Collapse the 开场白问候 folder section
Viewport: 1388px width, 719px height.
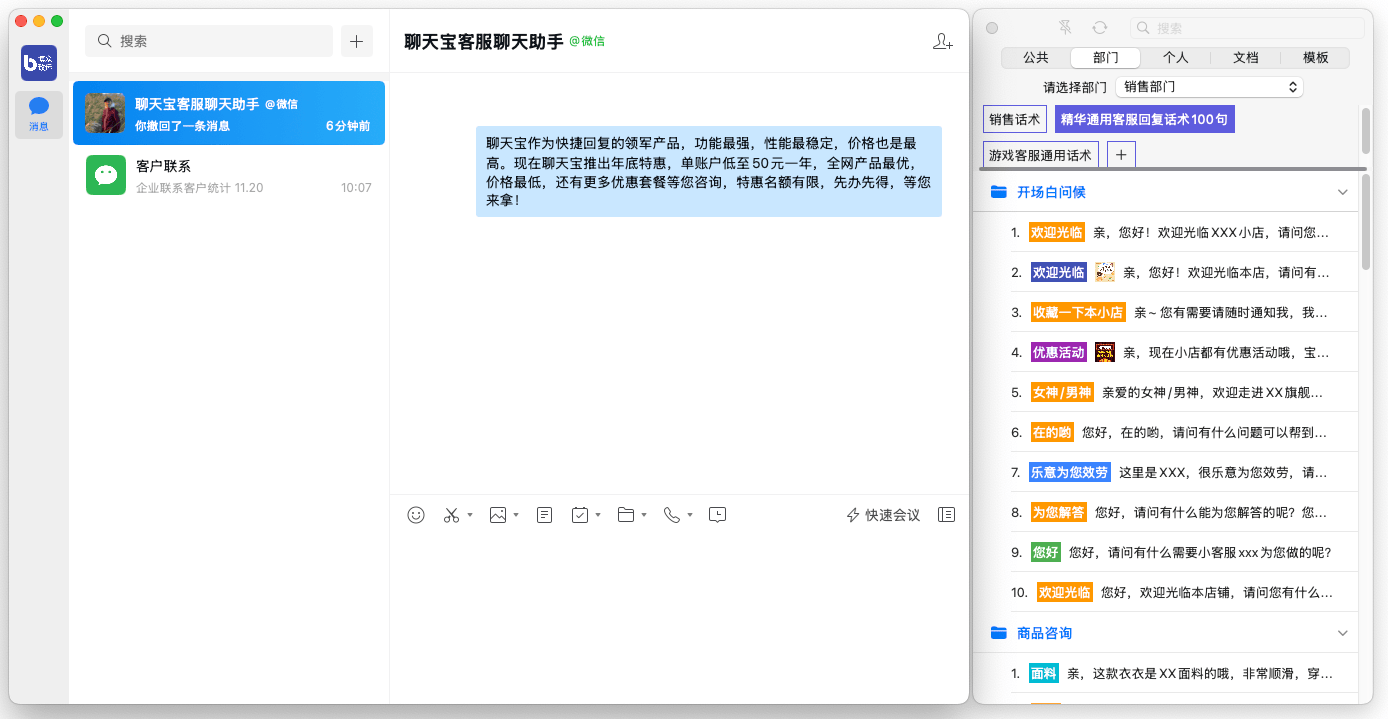click(1342, 192)
